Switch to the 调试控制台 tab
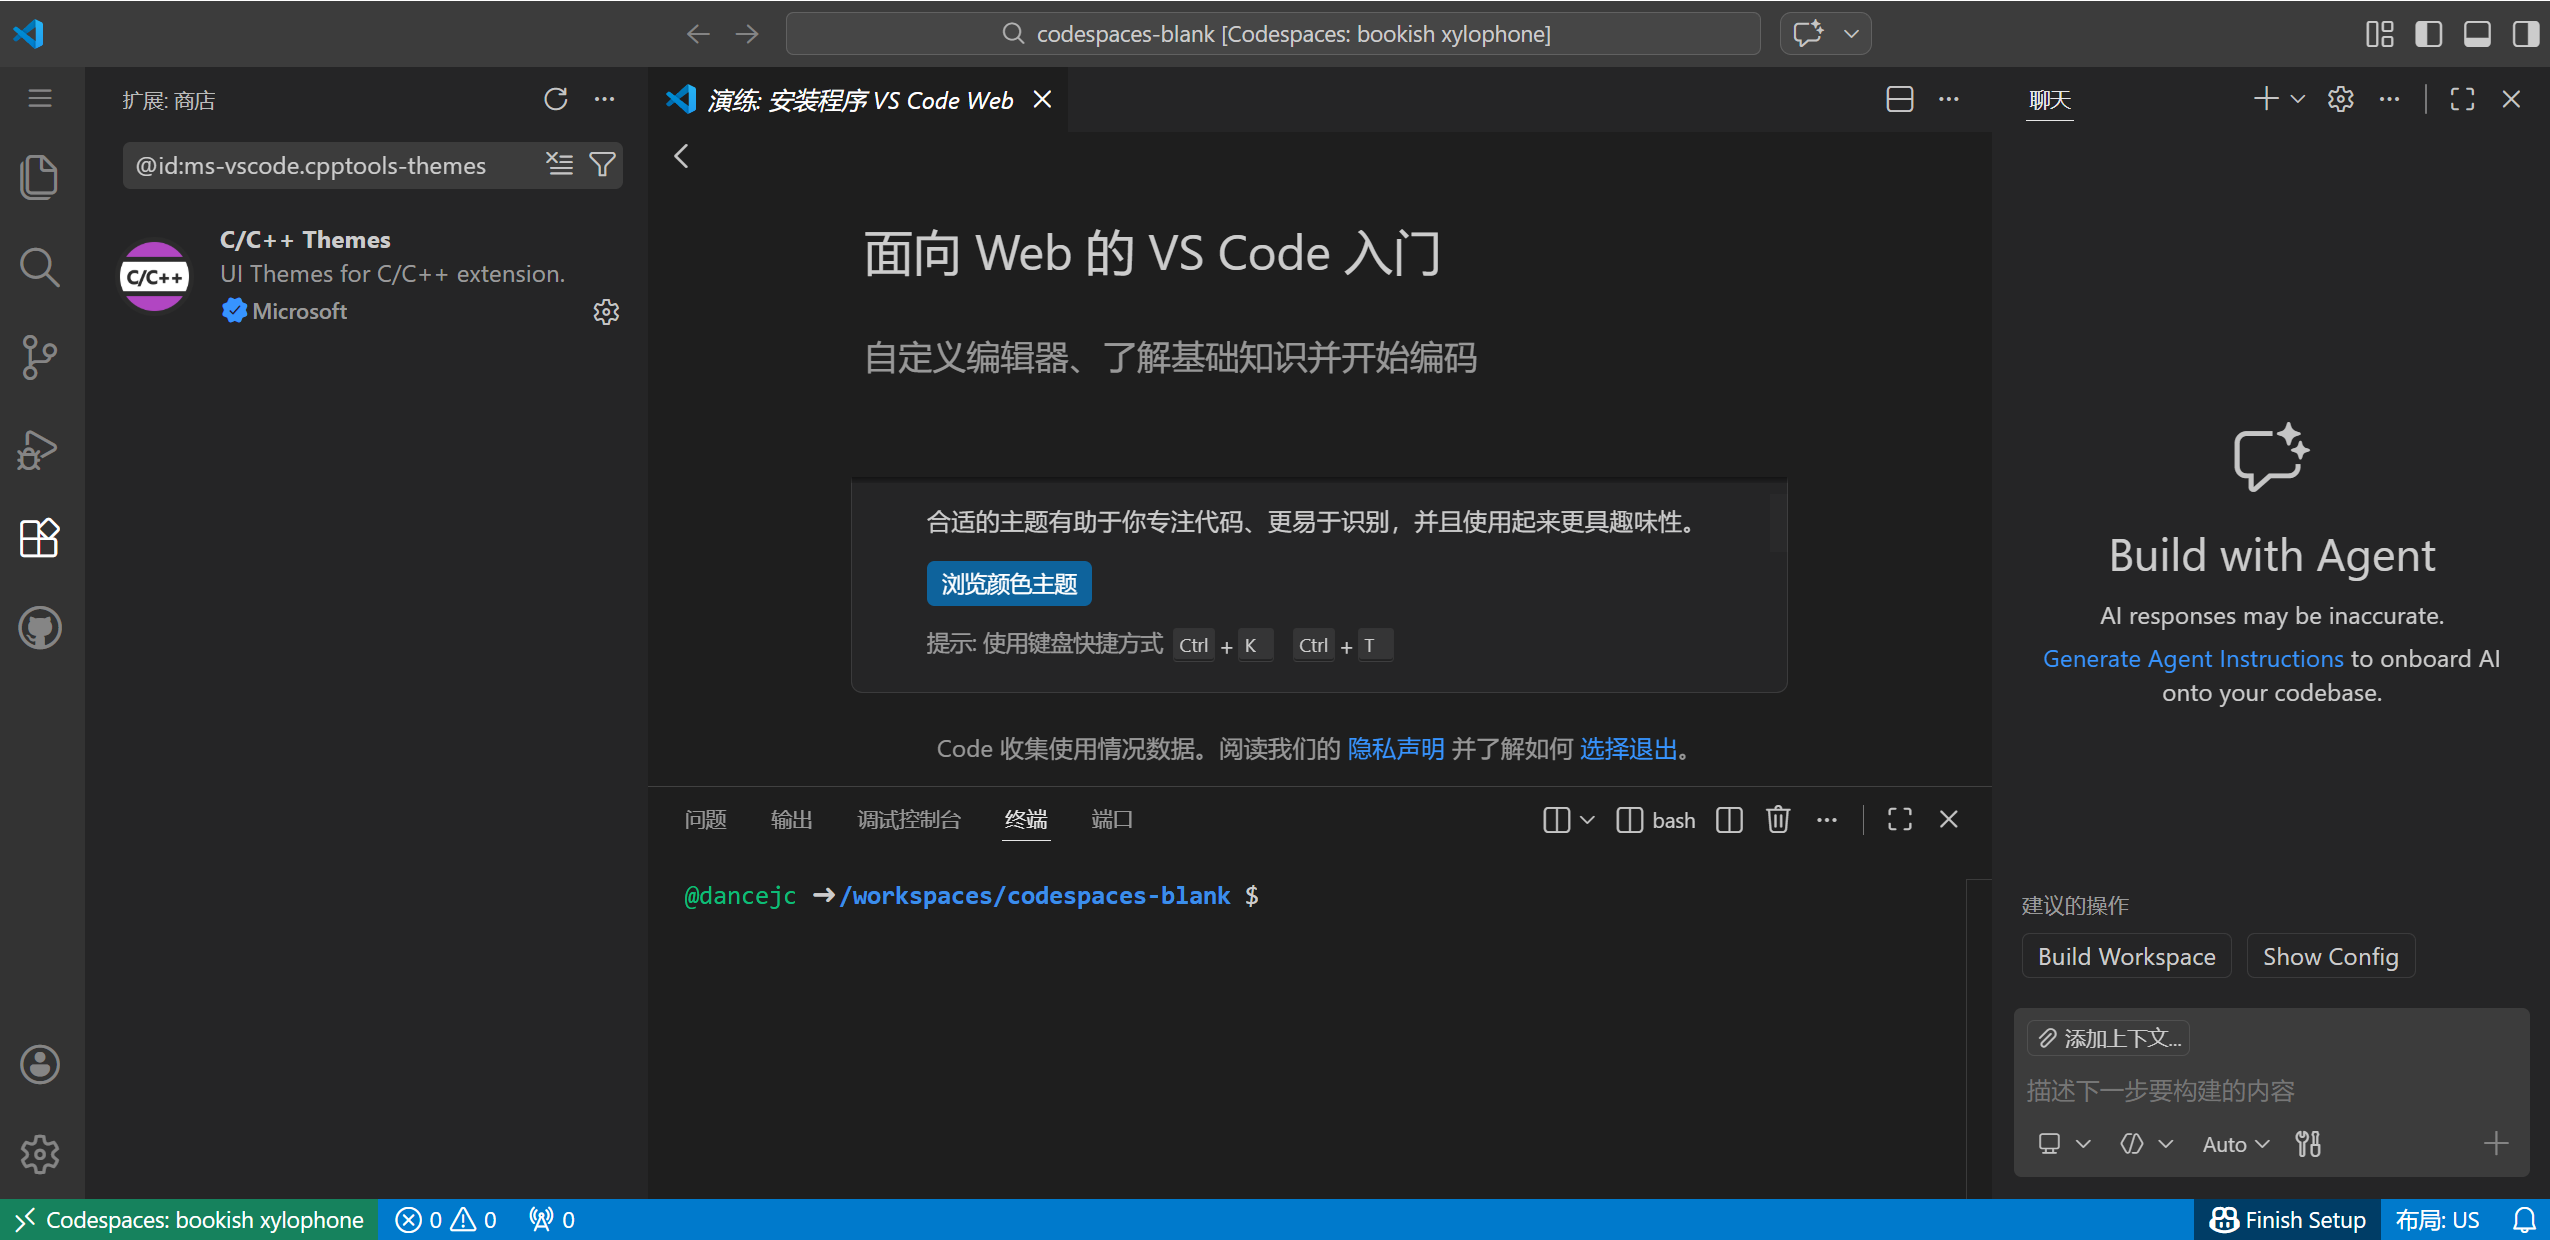The height and width of the screenshot is (1240, 2550). coord(908,820)
